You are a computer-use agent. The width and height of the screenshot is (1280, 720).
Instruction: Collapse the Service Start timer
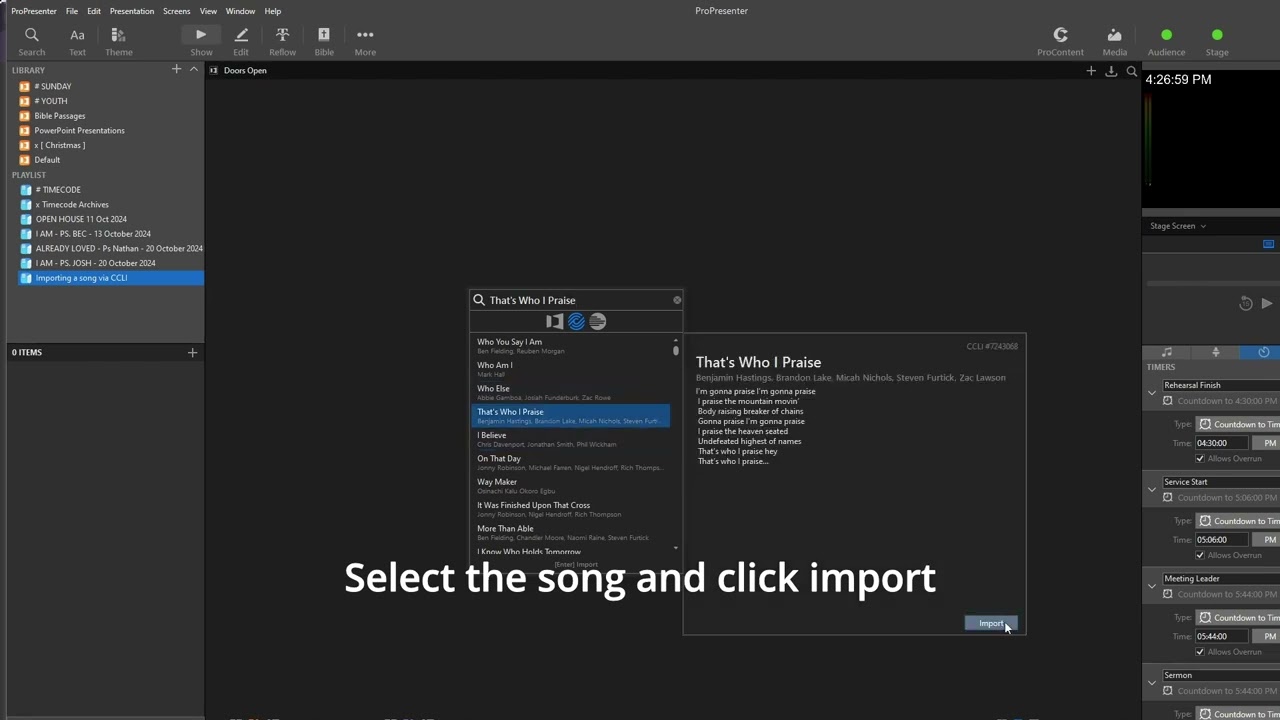click(1152, 490)
